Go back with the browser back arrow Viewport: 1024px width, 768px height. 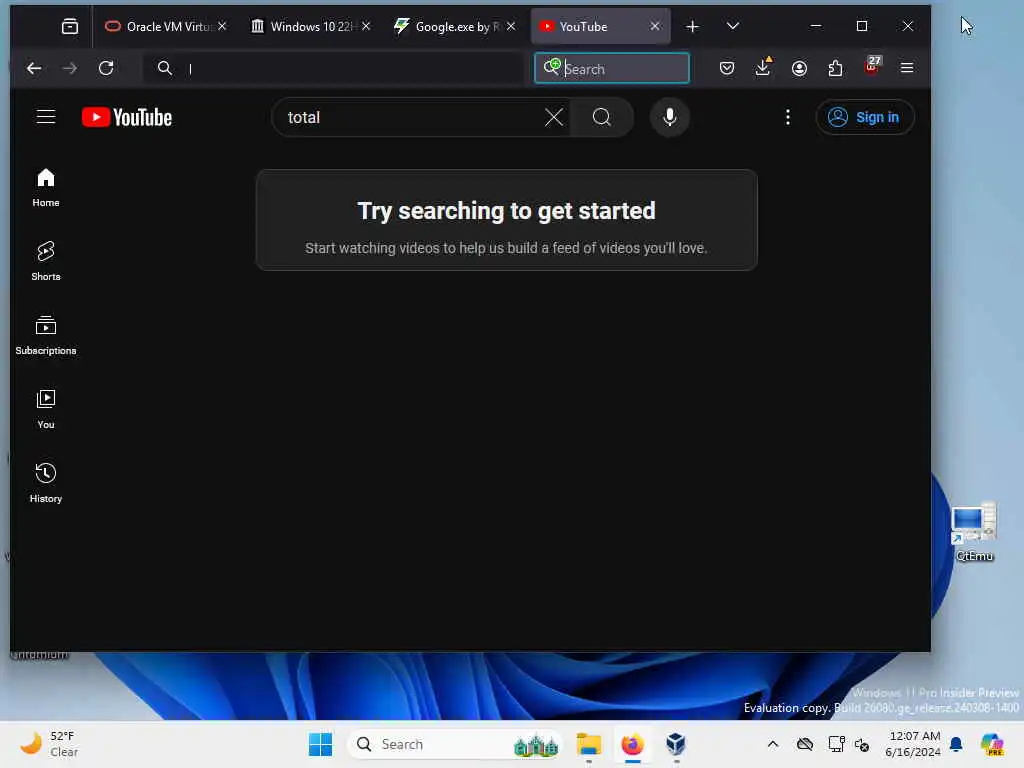click(34, 69)
